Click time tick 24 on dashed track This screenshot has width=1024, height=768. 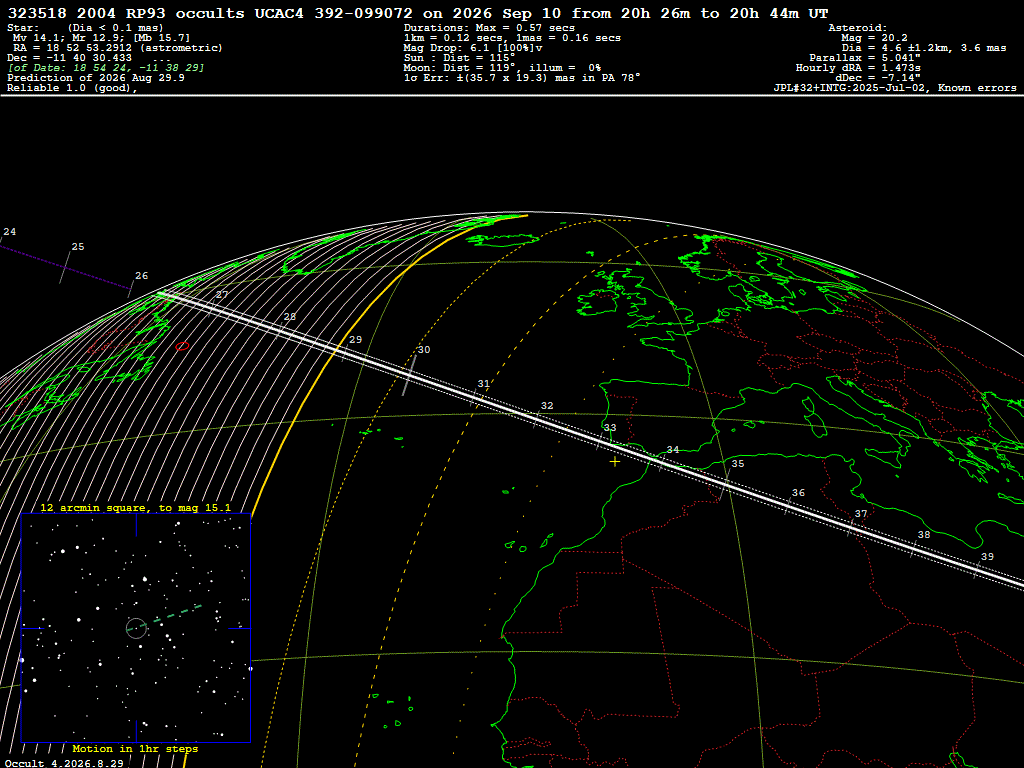point(10,232)
